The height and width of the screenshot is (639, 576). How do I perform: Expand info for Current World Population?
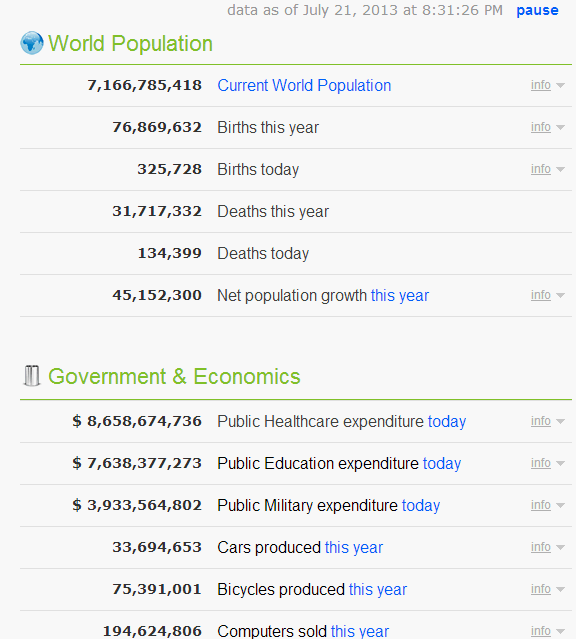[547, 85]
